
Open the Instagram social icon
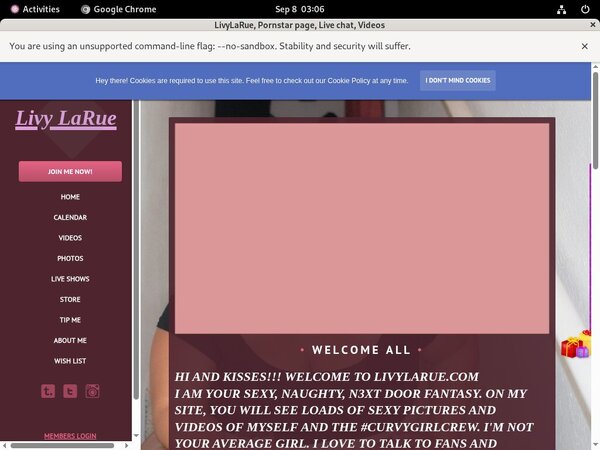(93, 391)
